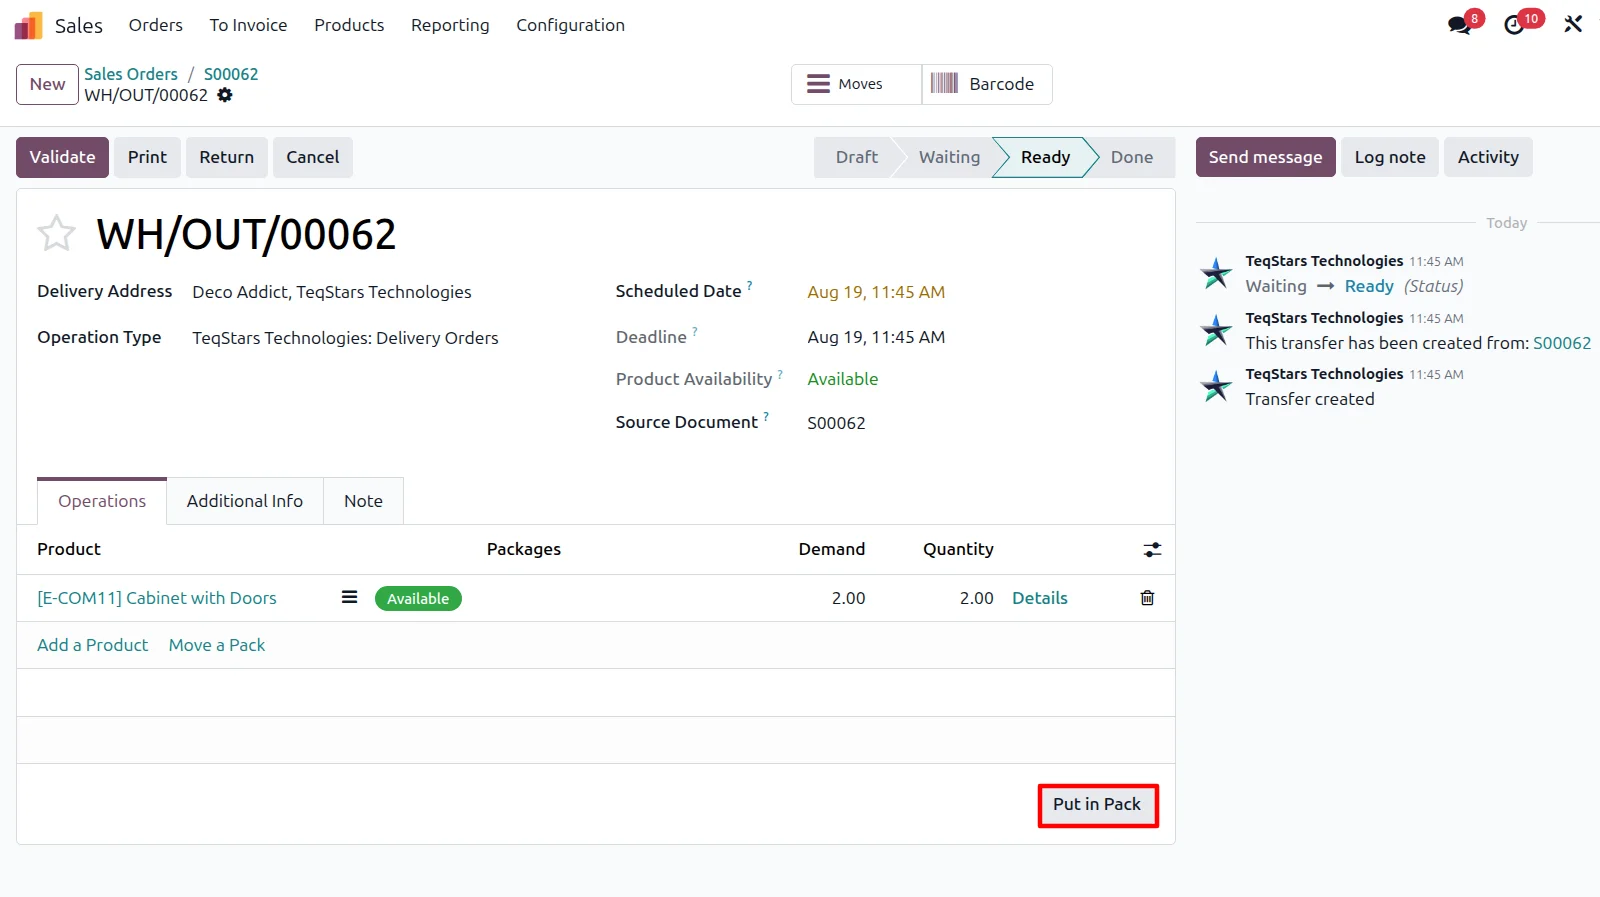Click the 'Transfer created' chatter message
Image resolution: width=1600 pixels, height=897 pixels.
(x=1310, y=399)
